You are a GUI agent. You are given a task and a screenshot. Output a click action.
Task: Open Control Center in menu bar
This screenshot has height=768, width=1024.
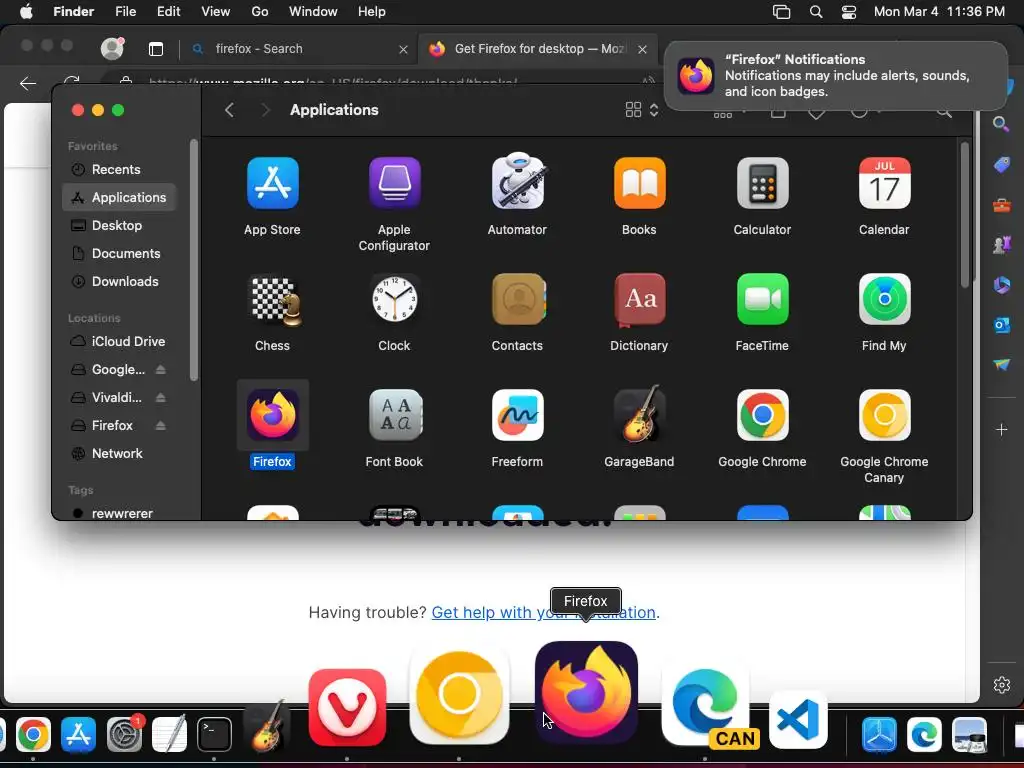click(x=848, y=12)
